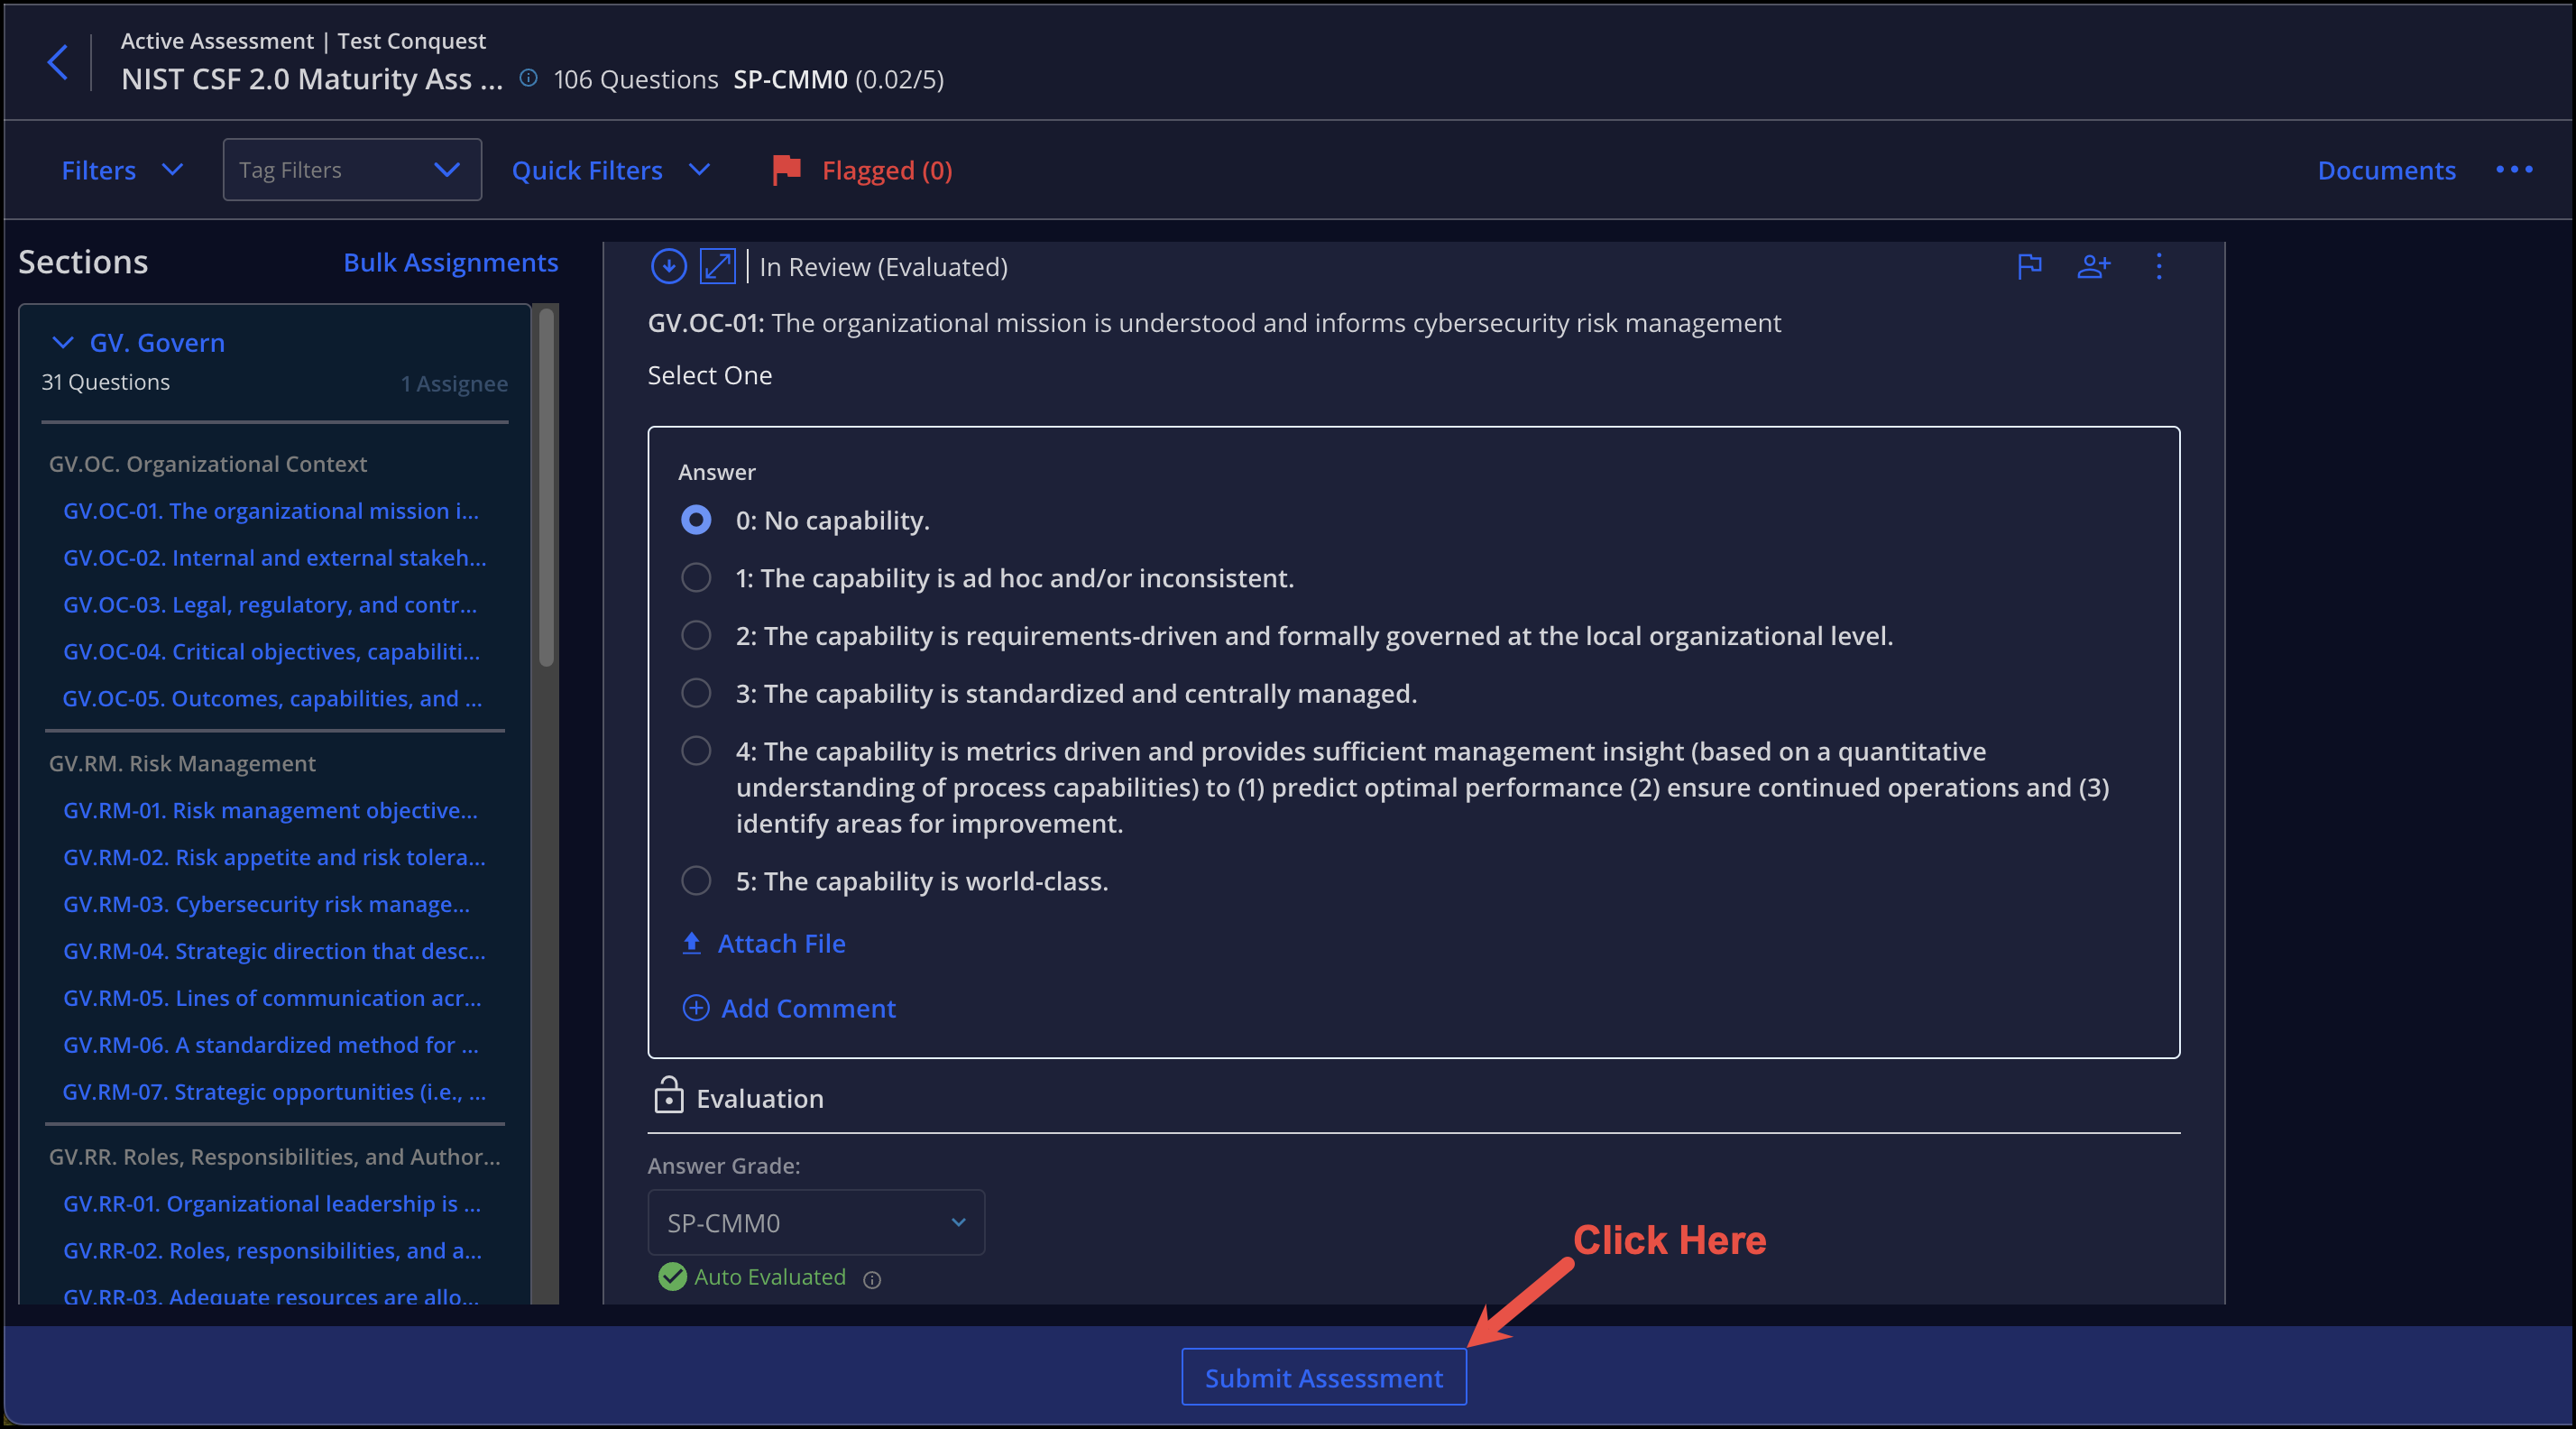Screen dimensions: 2576x1429
Task: Open question GV.OC-01 in sidebar
Action: [271, 511]
